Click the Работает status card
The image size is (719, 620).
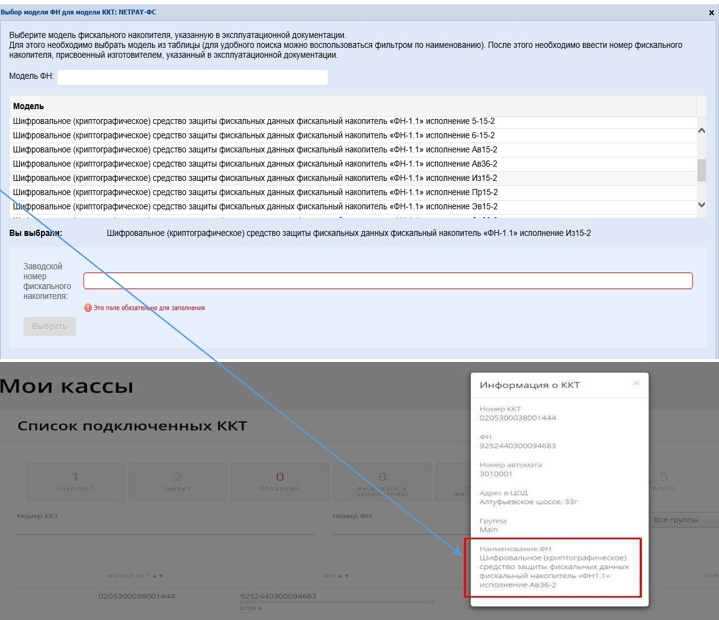tap(75, 482)
